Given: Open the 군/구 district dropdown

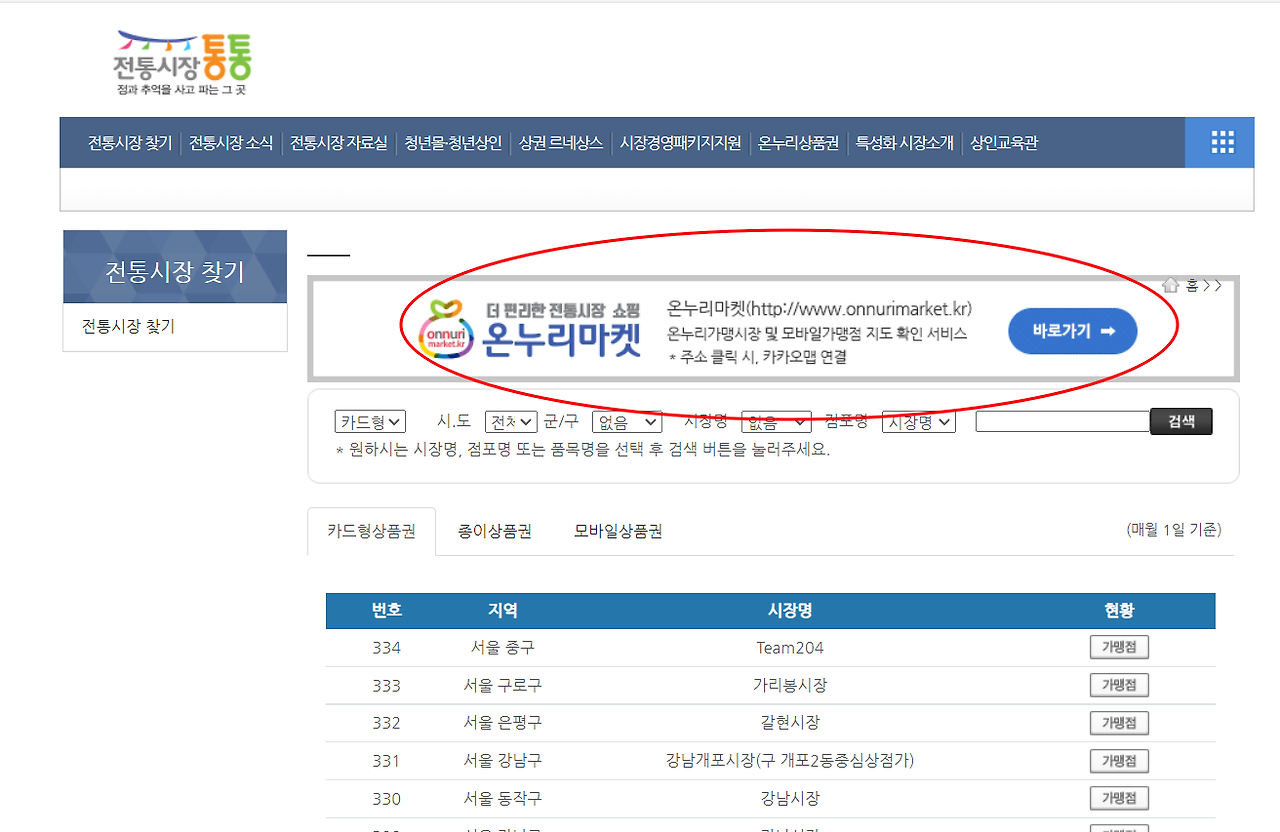Looking at the screenshot, I should tap(627, 422).
